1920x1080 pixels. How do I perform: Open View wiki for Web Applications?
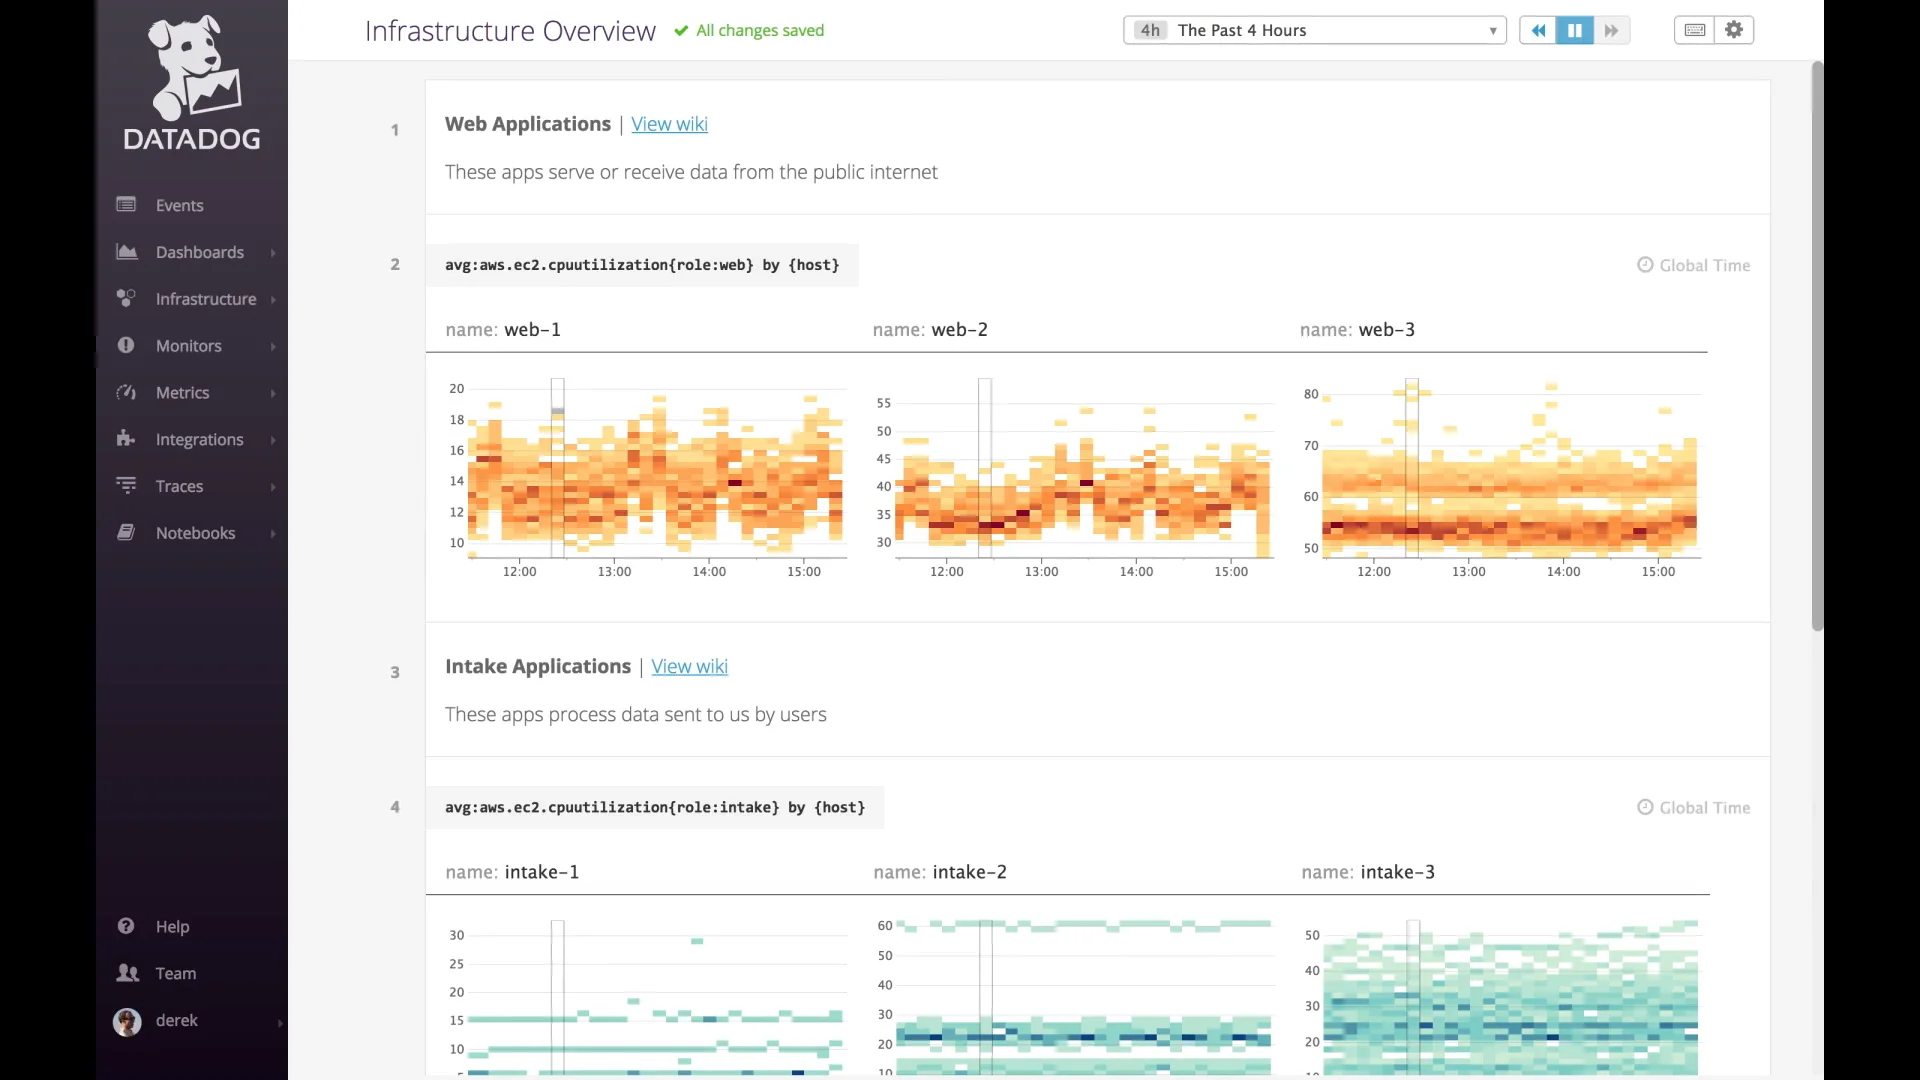pyautogui.click(x=670, y=124)
